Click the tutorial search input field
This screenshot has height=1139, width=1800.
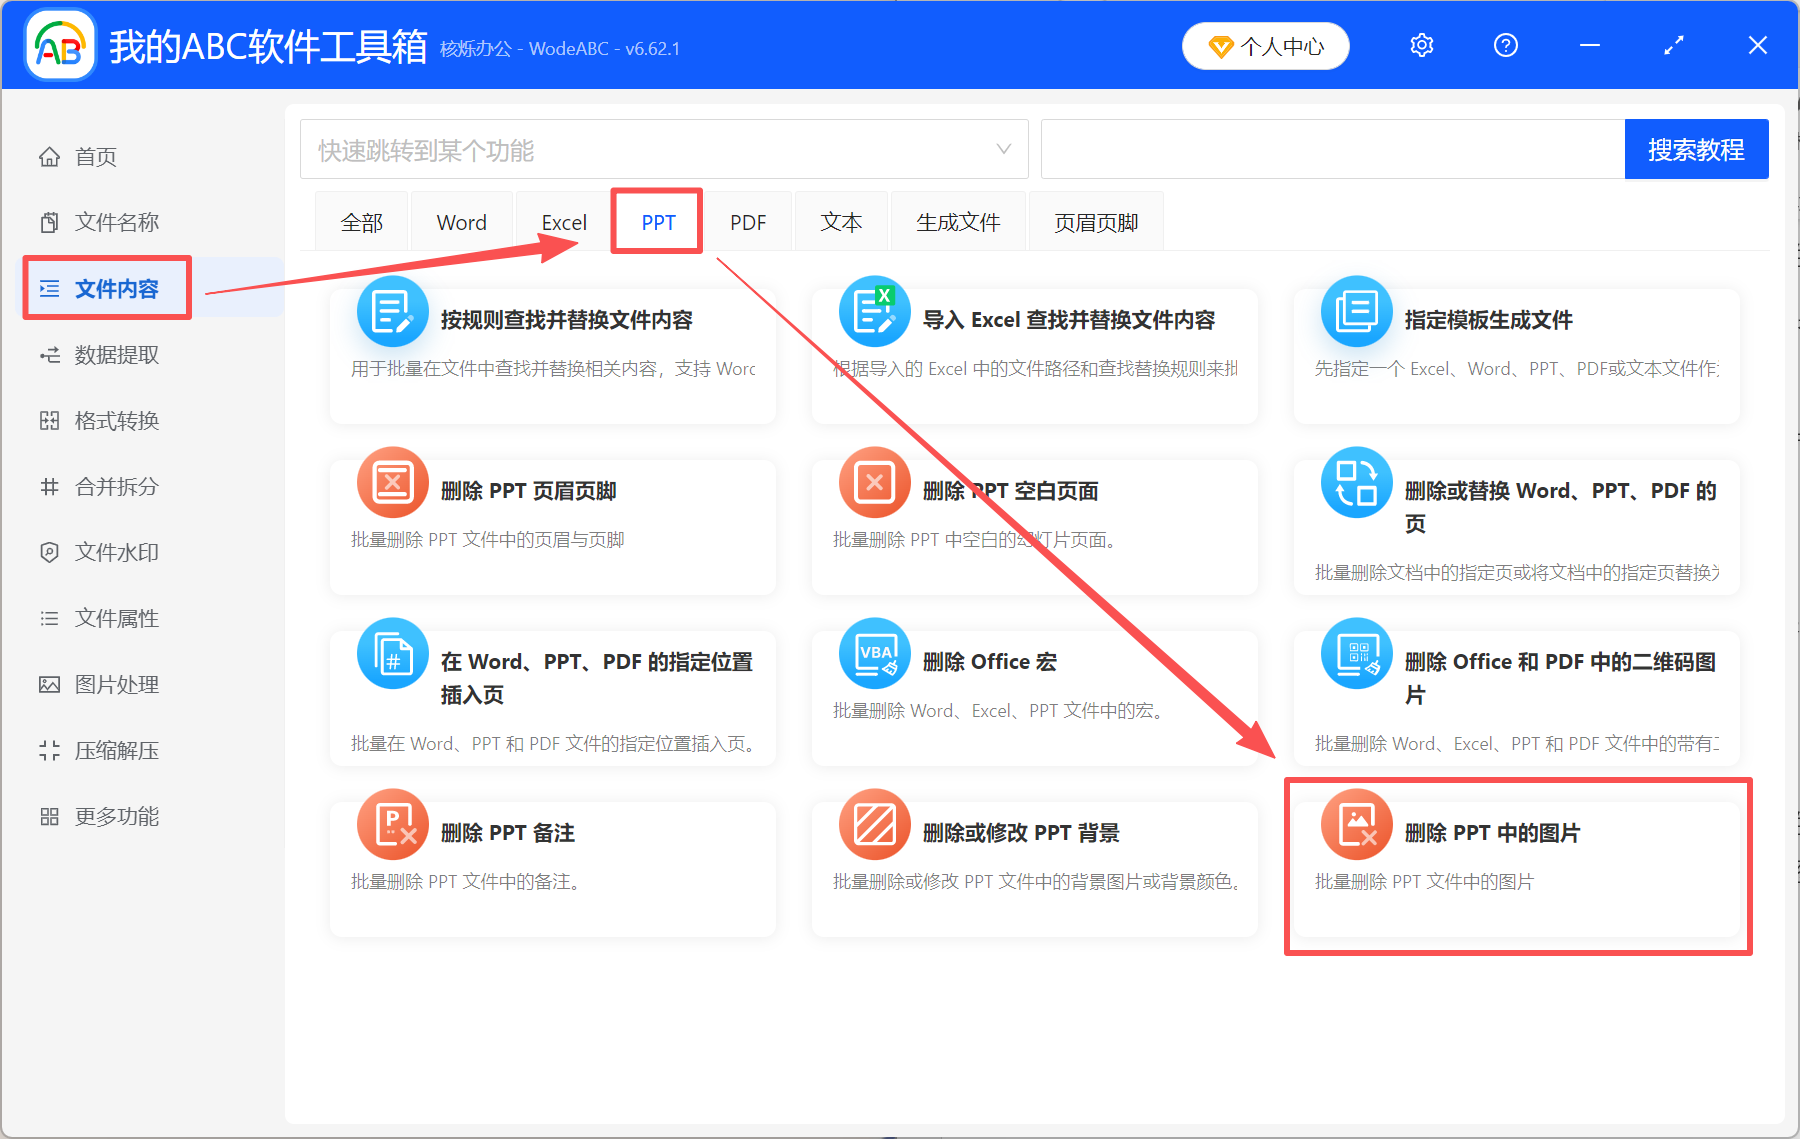tap(1330, 148)
